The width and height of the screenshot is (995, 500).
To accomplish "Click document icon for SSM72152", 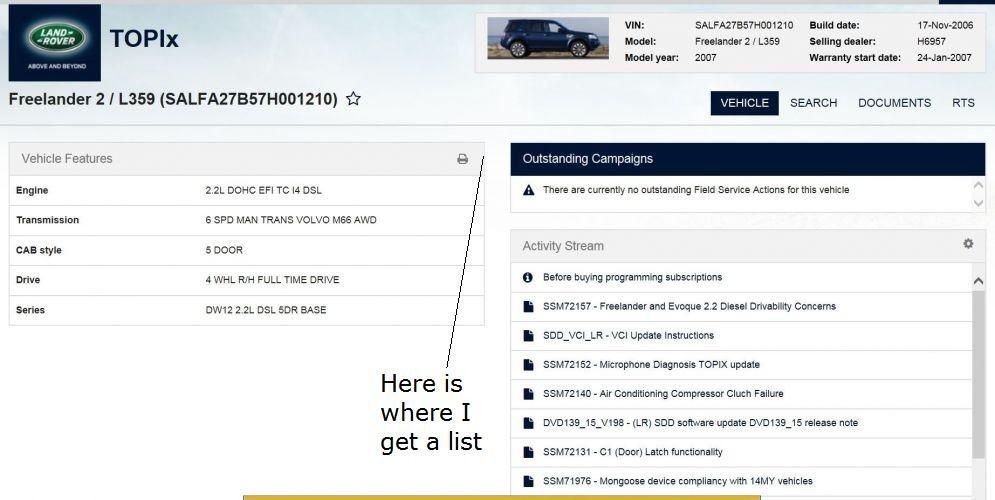I will (x=528, y=365).
